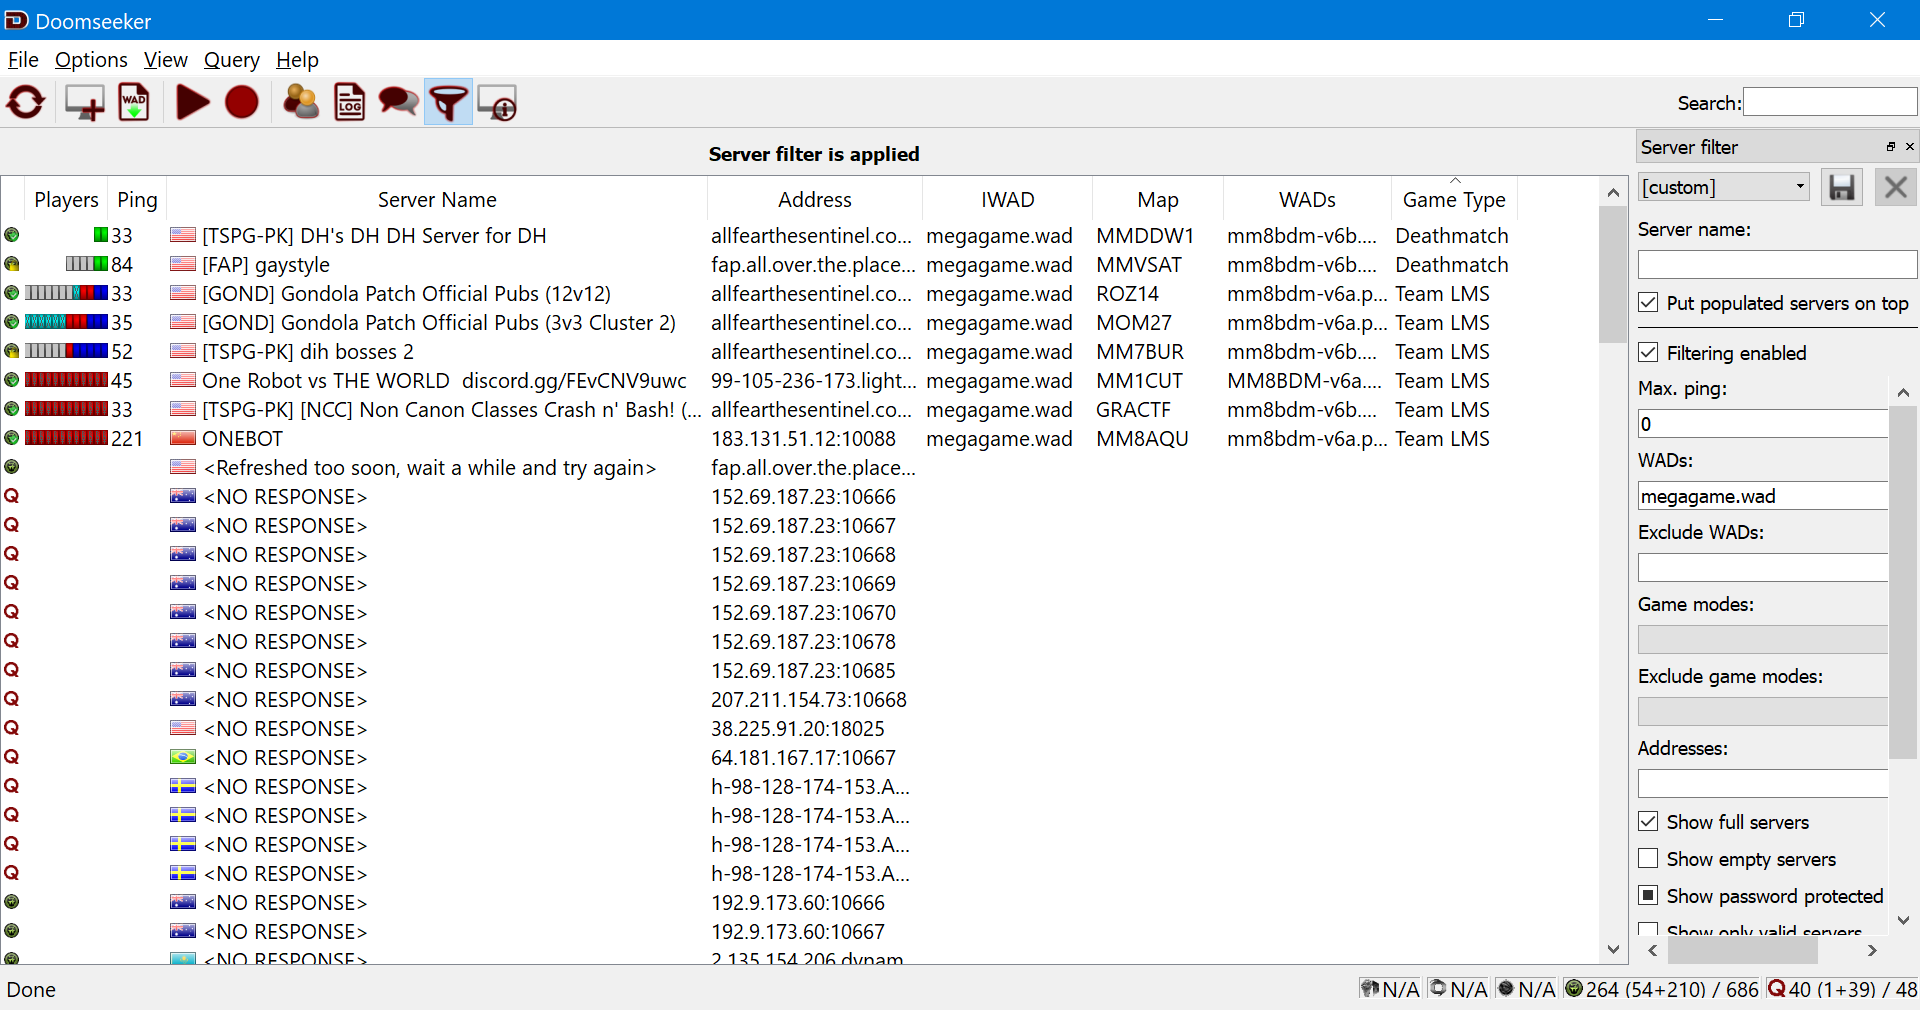
Task: Open the Options menu
Action: [91, 60]
